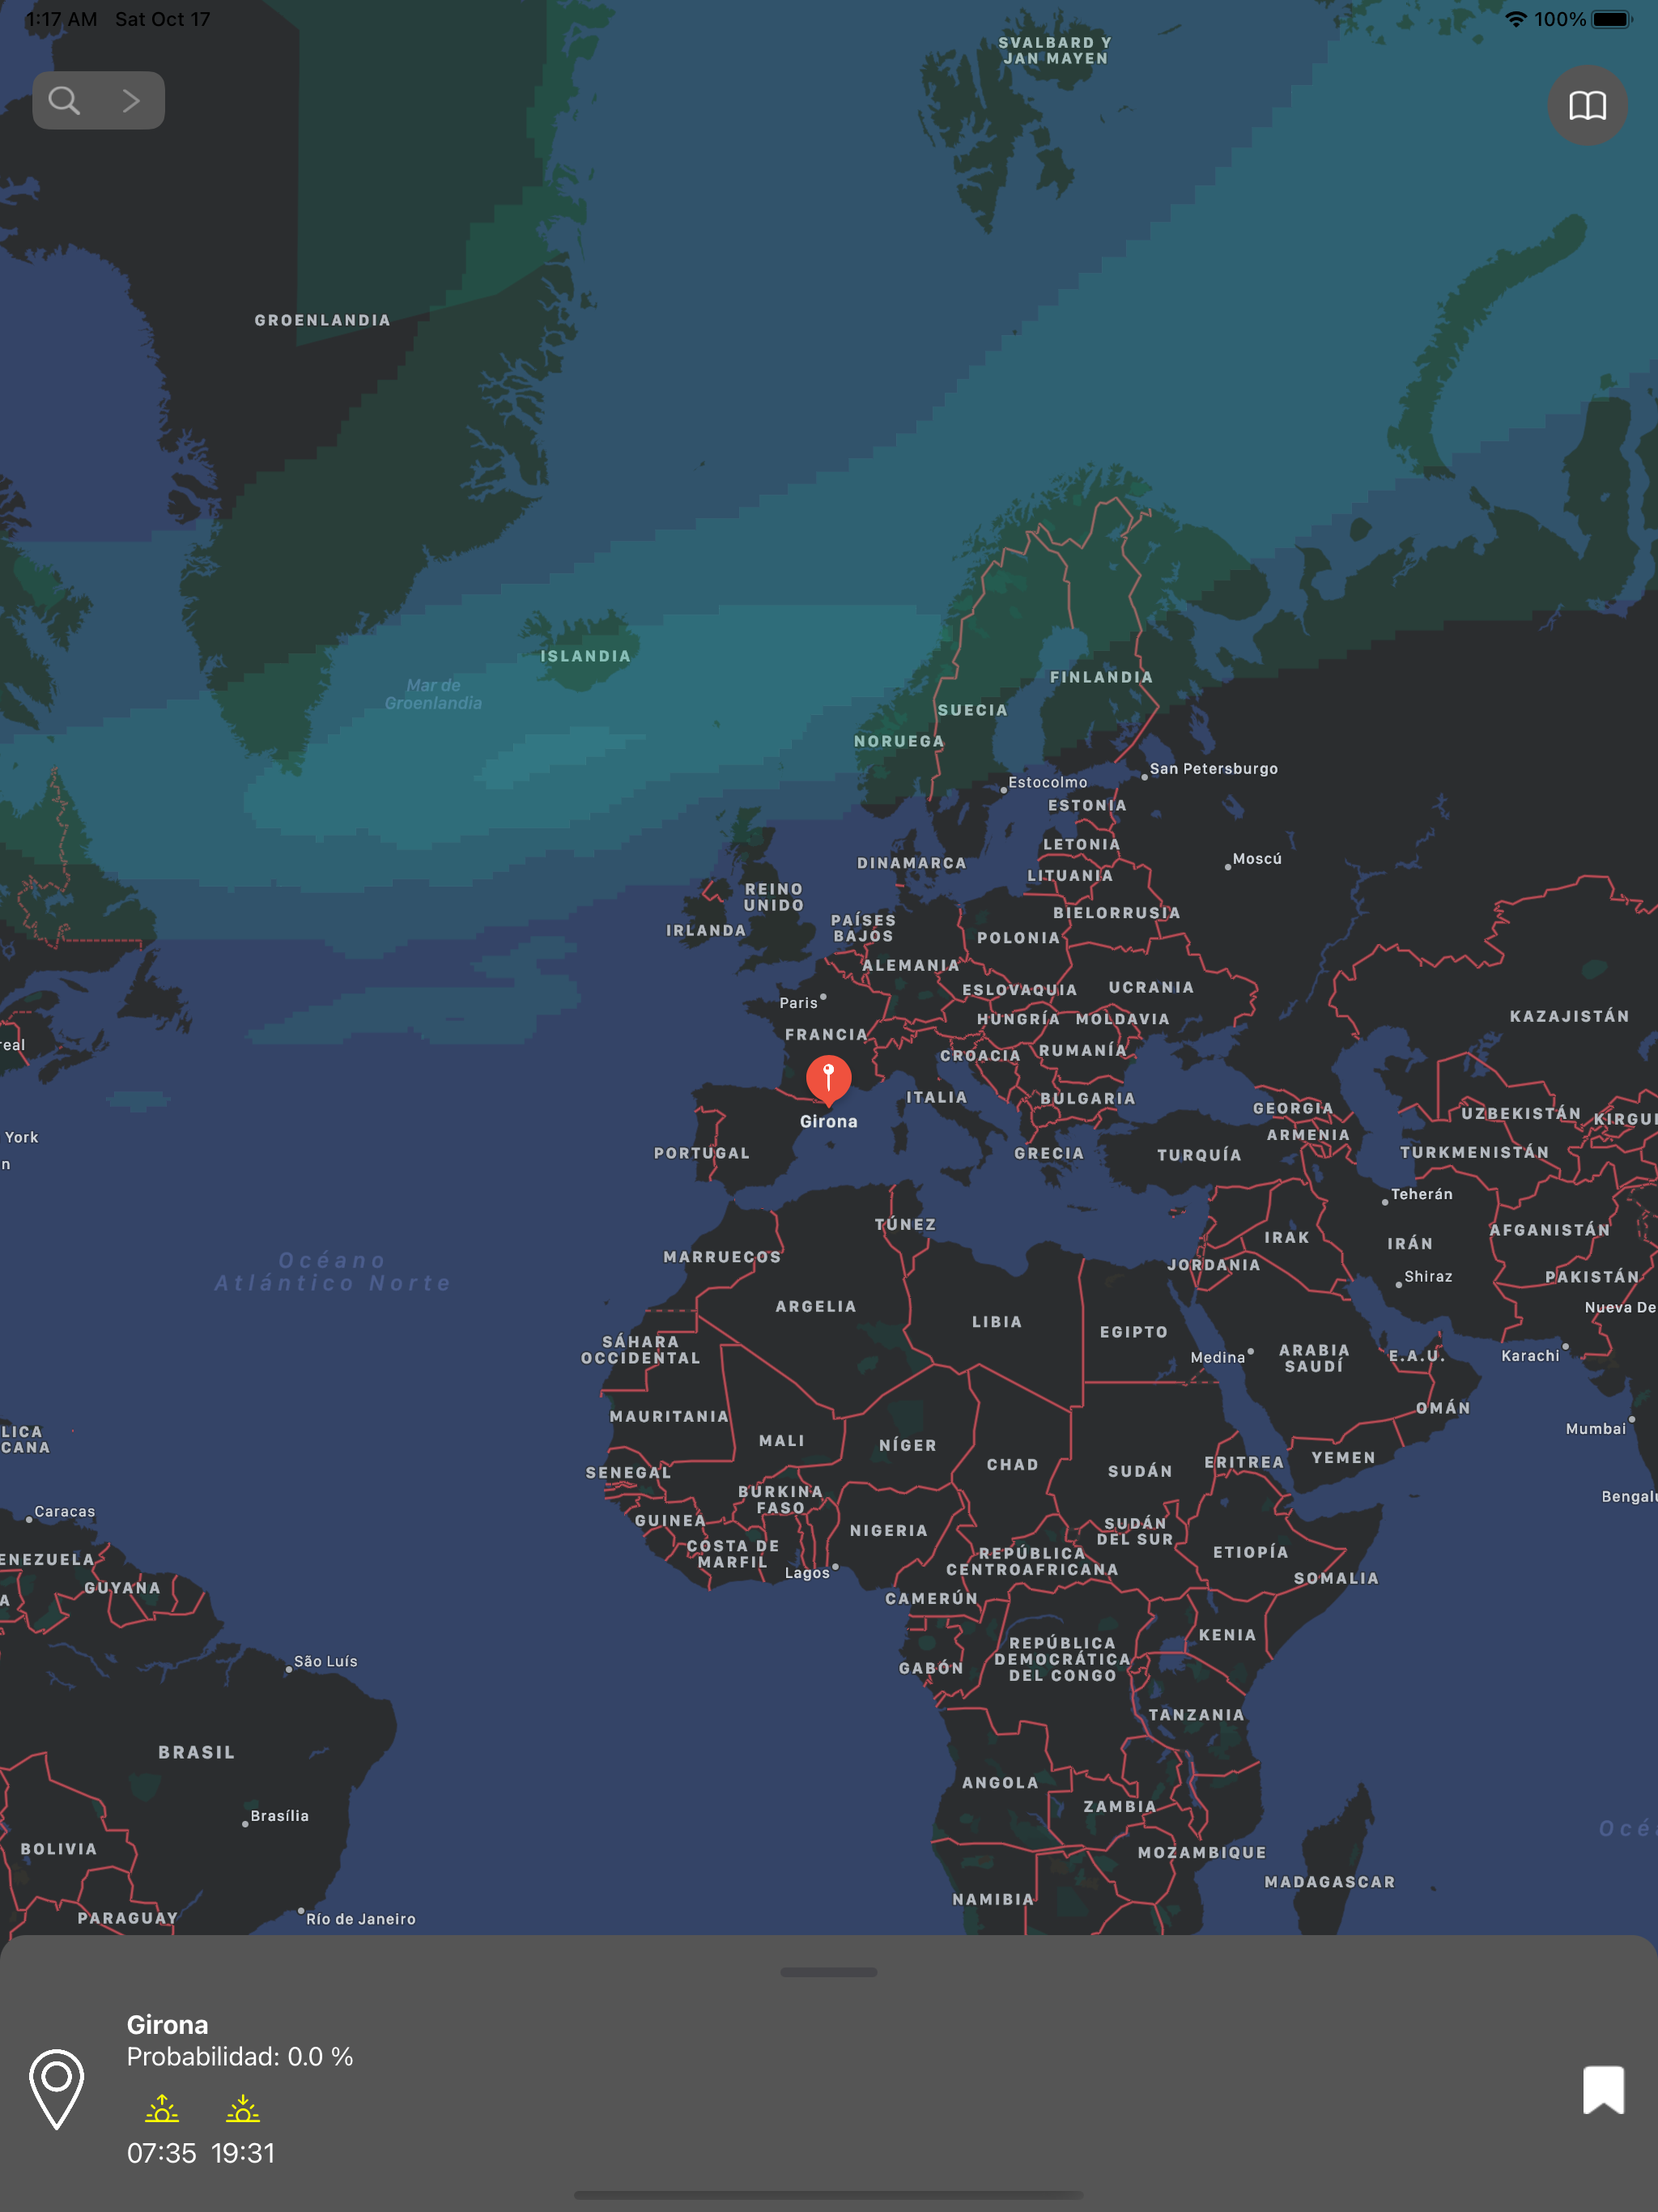Viewport: 1658px width, 2212px height.
Task: Open the search magnifier icon
Action: [x=65, y=100]
